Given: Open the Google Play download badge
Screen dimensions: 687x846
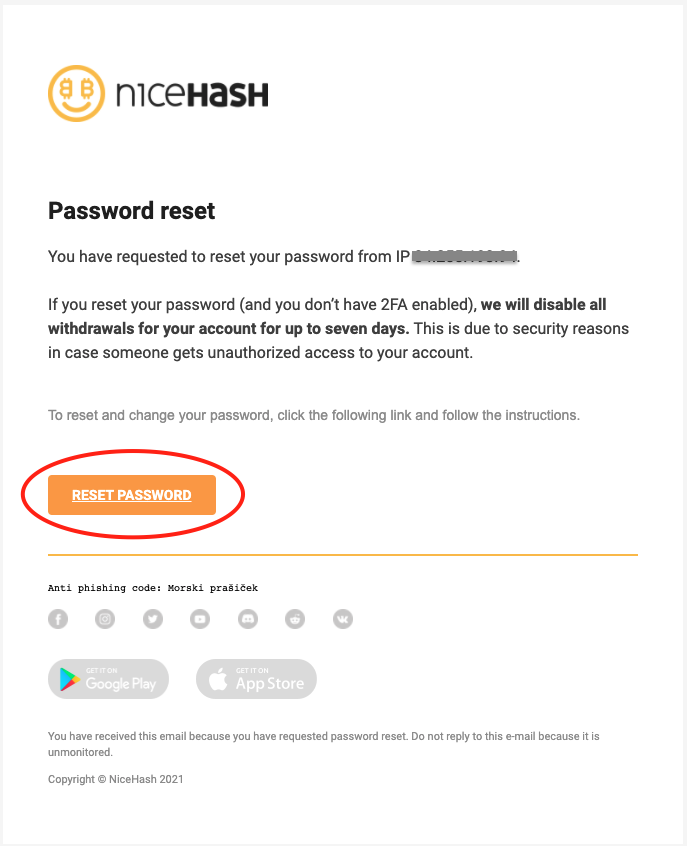Looking at the screenshot, I should click(x=108, y=679).
